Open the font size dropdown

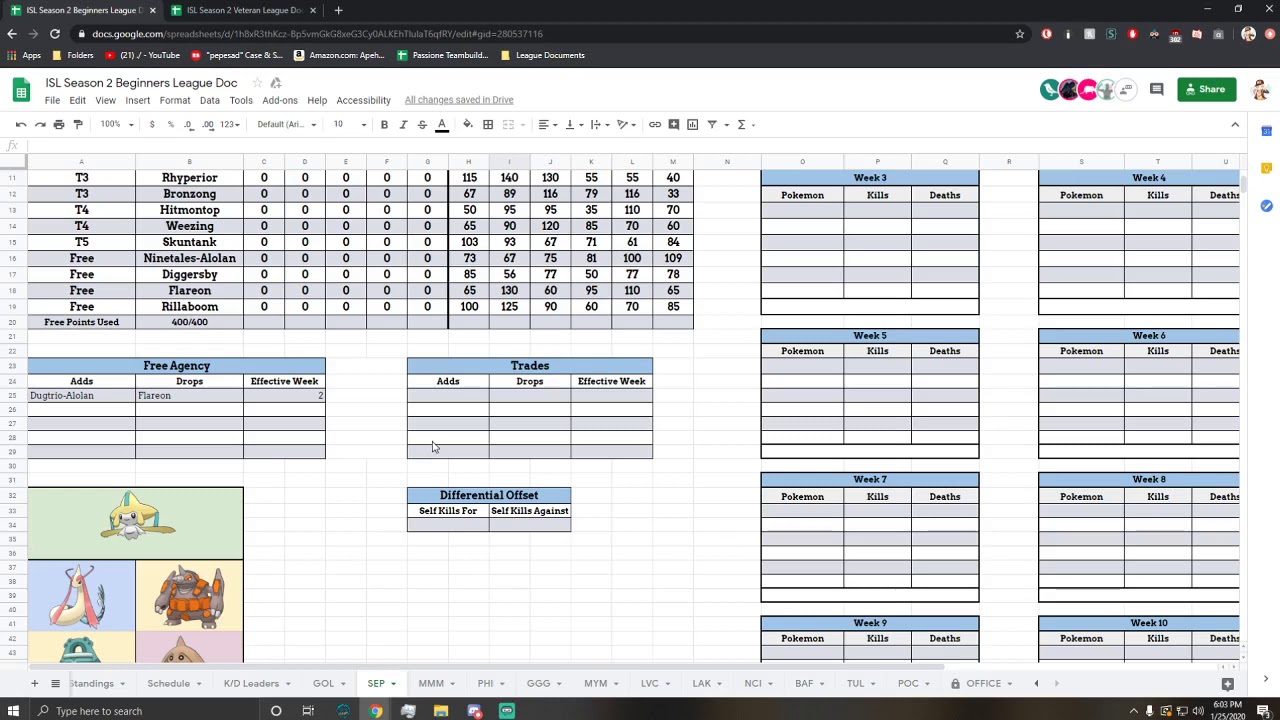tap(349, 124)
